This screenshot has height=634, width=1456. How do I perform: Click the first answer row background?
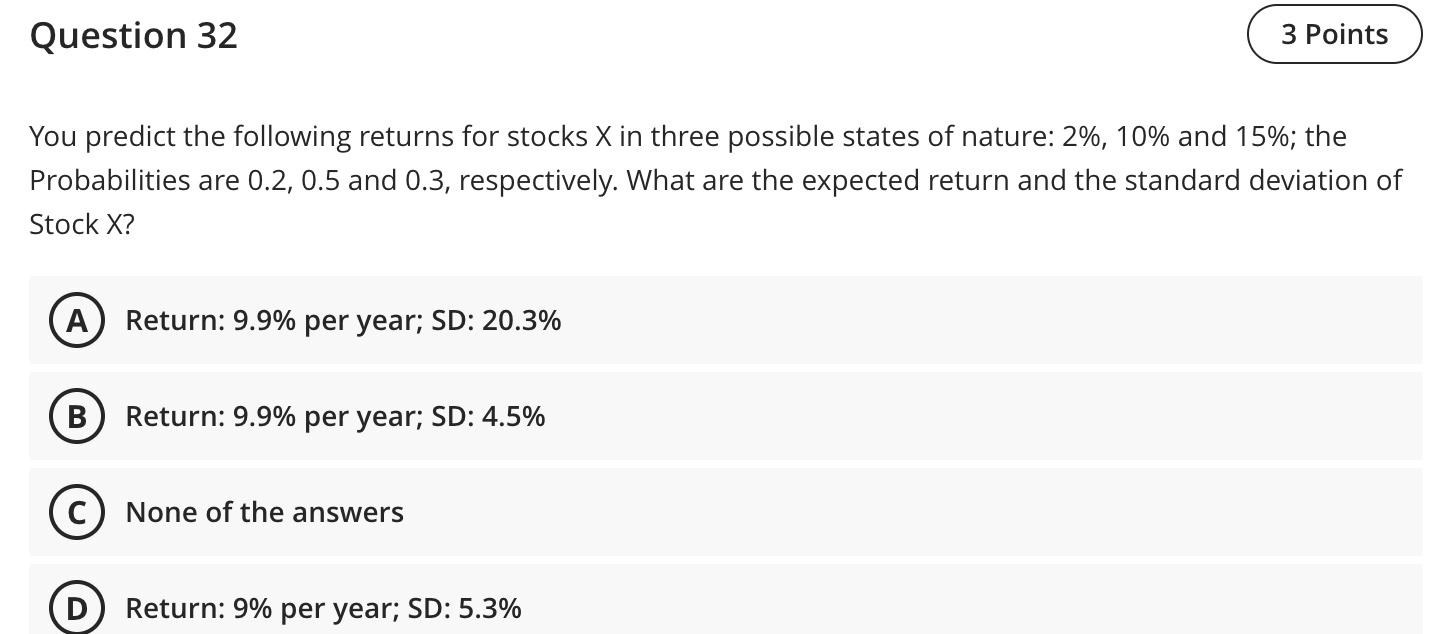tap(900, 320)
